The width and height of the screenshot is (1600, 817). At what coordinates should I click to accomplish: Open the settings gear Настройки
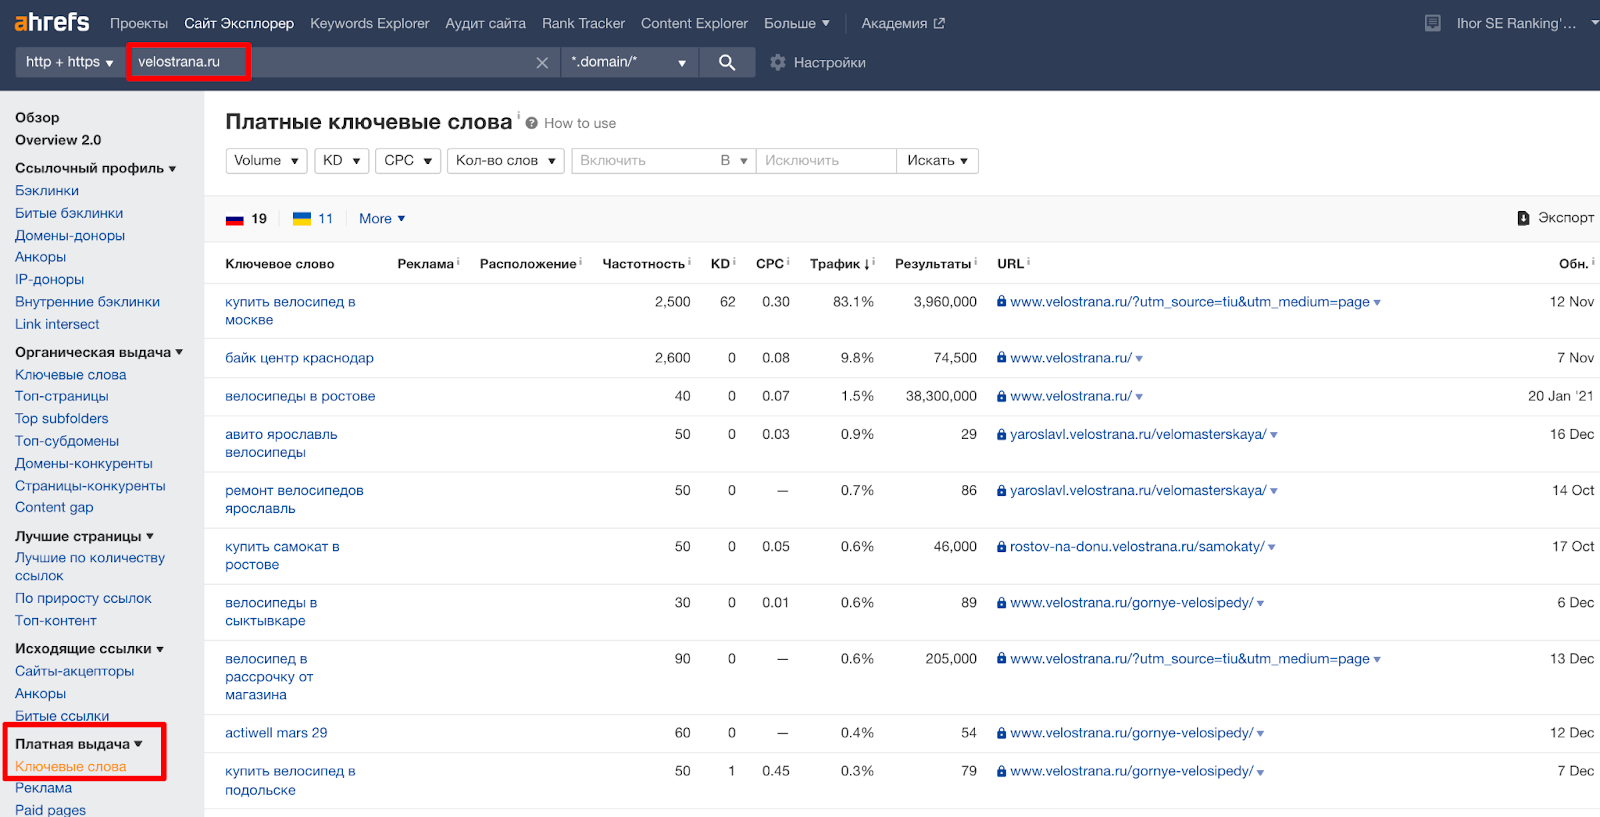coord(778,62)
